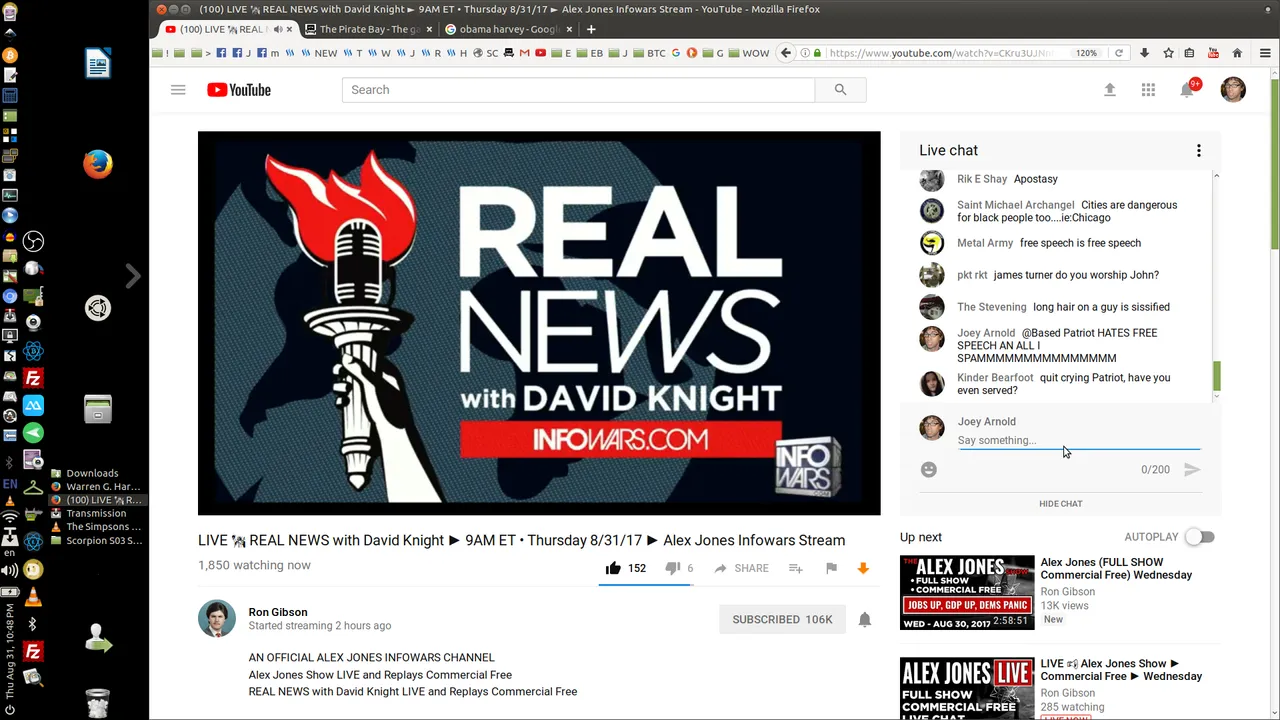The image size is (1280, 720).
Task: Focus the YouTube Search field
Action: click(578, 90)
